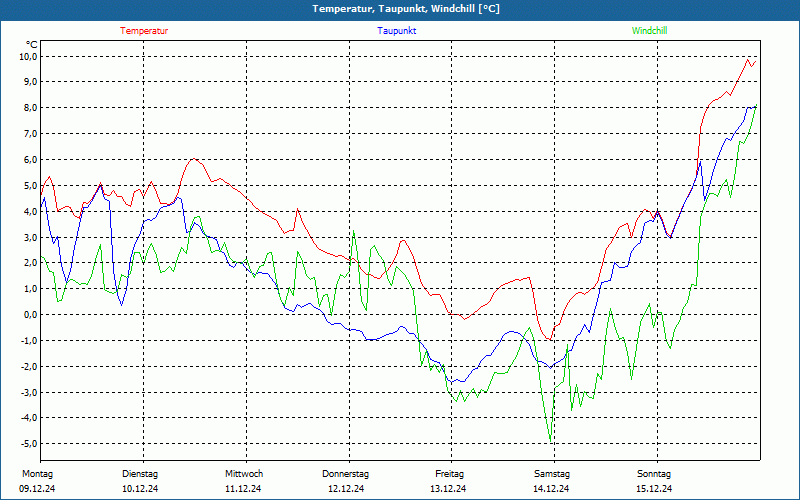
Task: Click the -2,0 y-axis value
Action: click(x=29, y=366)
